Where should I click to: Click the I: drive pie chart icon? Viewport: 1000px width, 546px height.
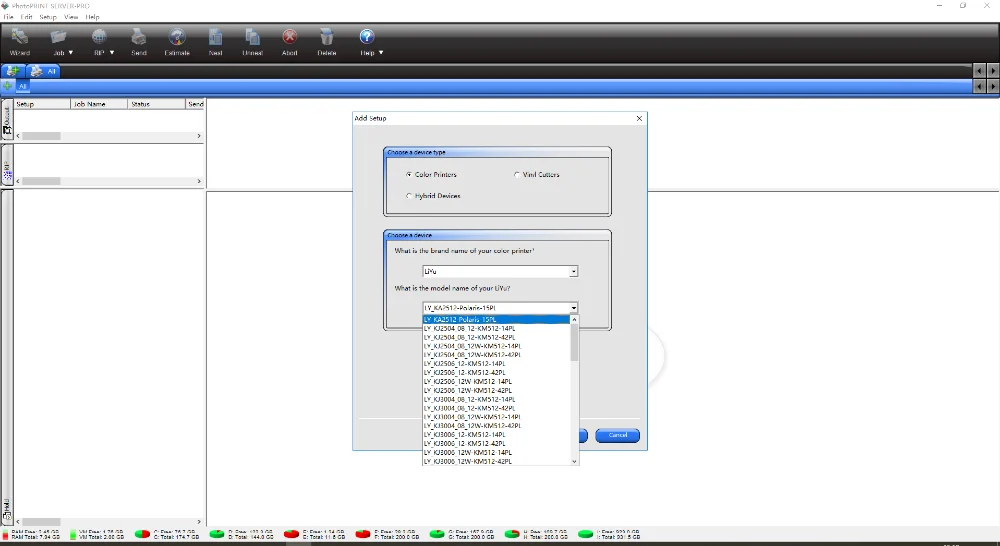tap(585, 534)
